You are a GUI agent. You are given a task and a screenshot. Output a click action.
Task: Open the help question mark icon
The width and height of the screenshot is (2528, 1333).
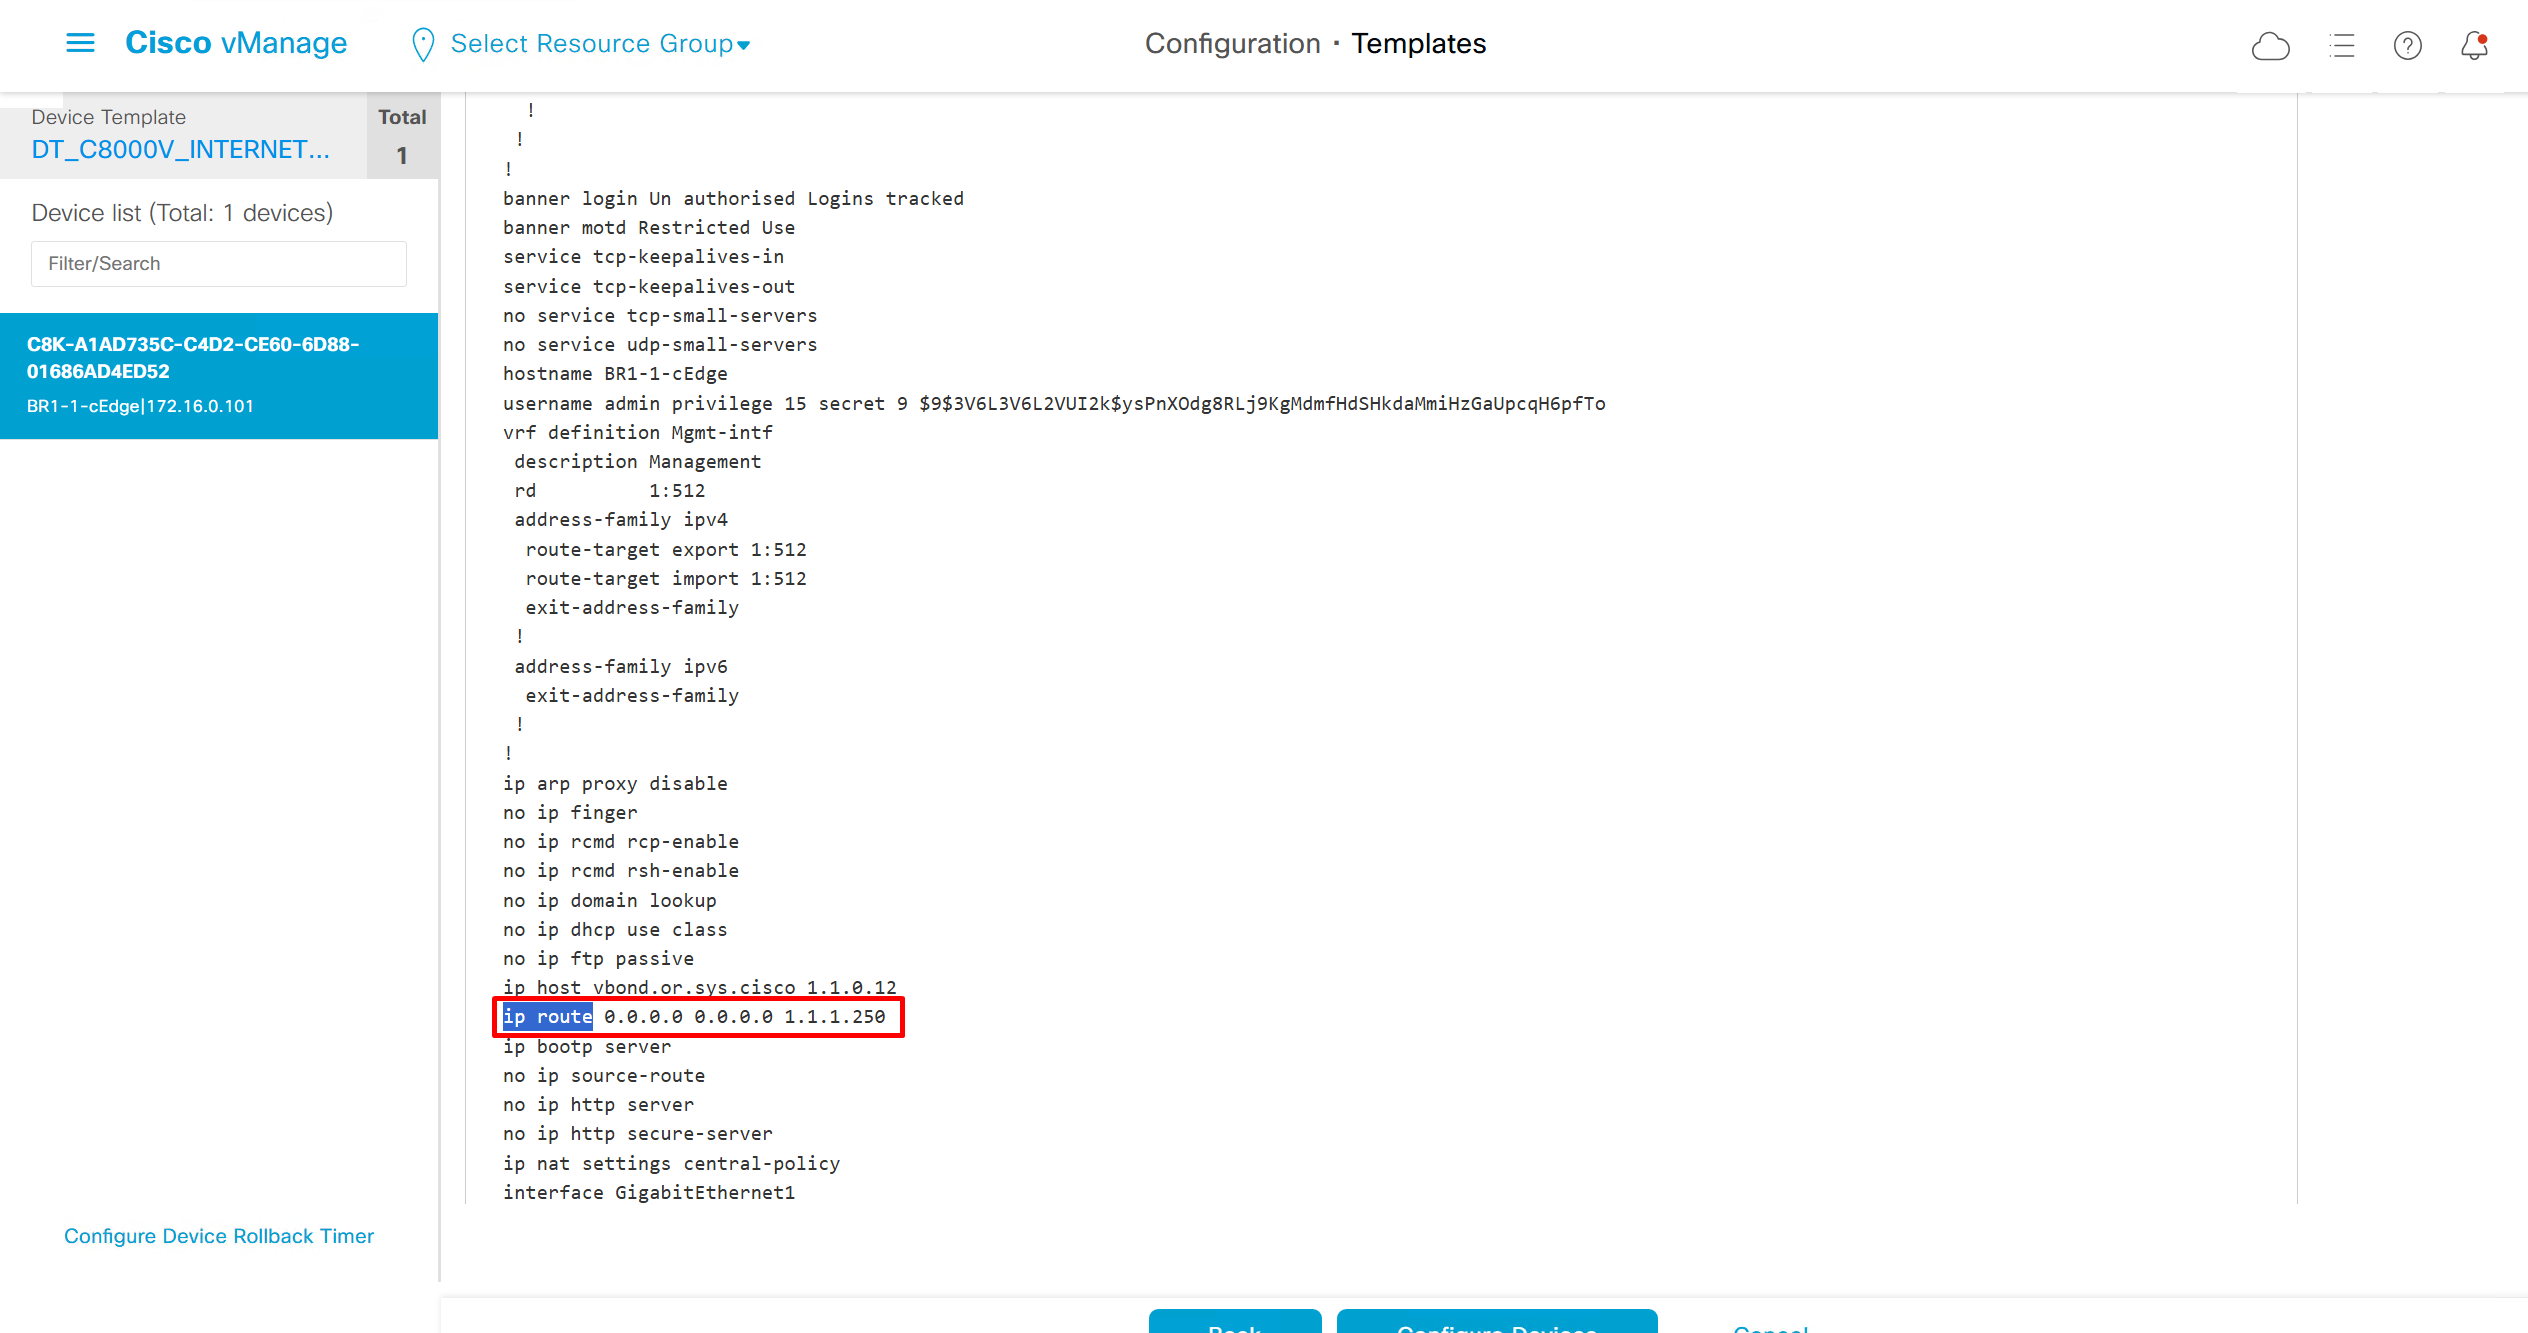pyautogui.click(x=2407, y=46)
